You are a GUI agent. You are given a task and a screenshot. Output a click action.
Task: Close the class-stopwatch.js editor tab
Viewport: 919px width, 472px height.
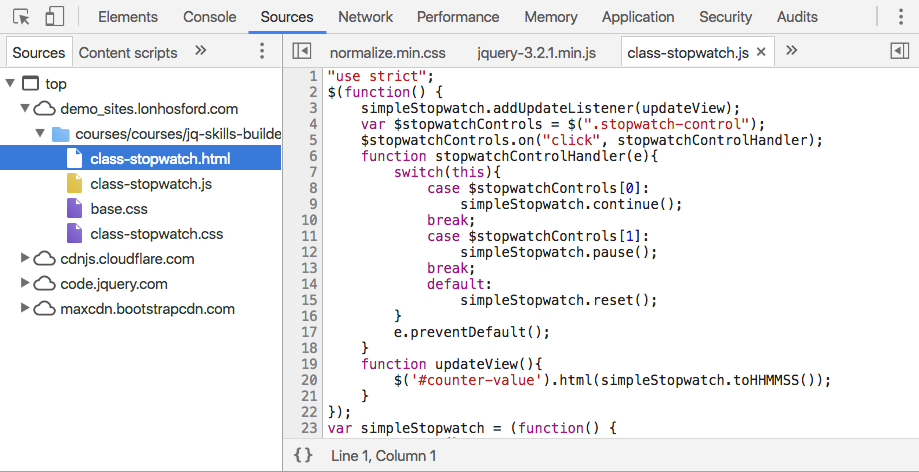(x=761, y=52)
